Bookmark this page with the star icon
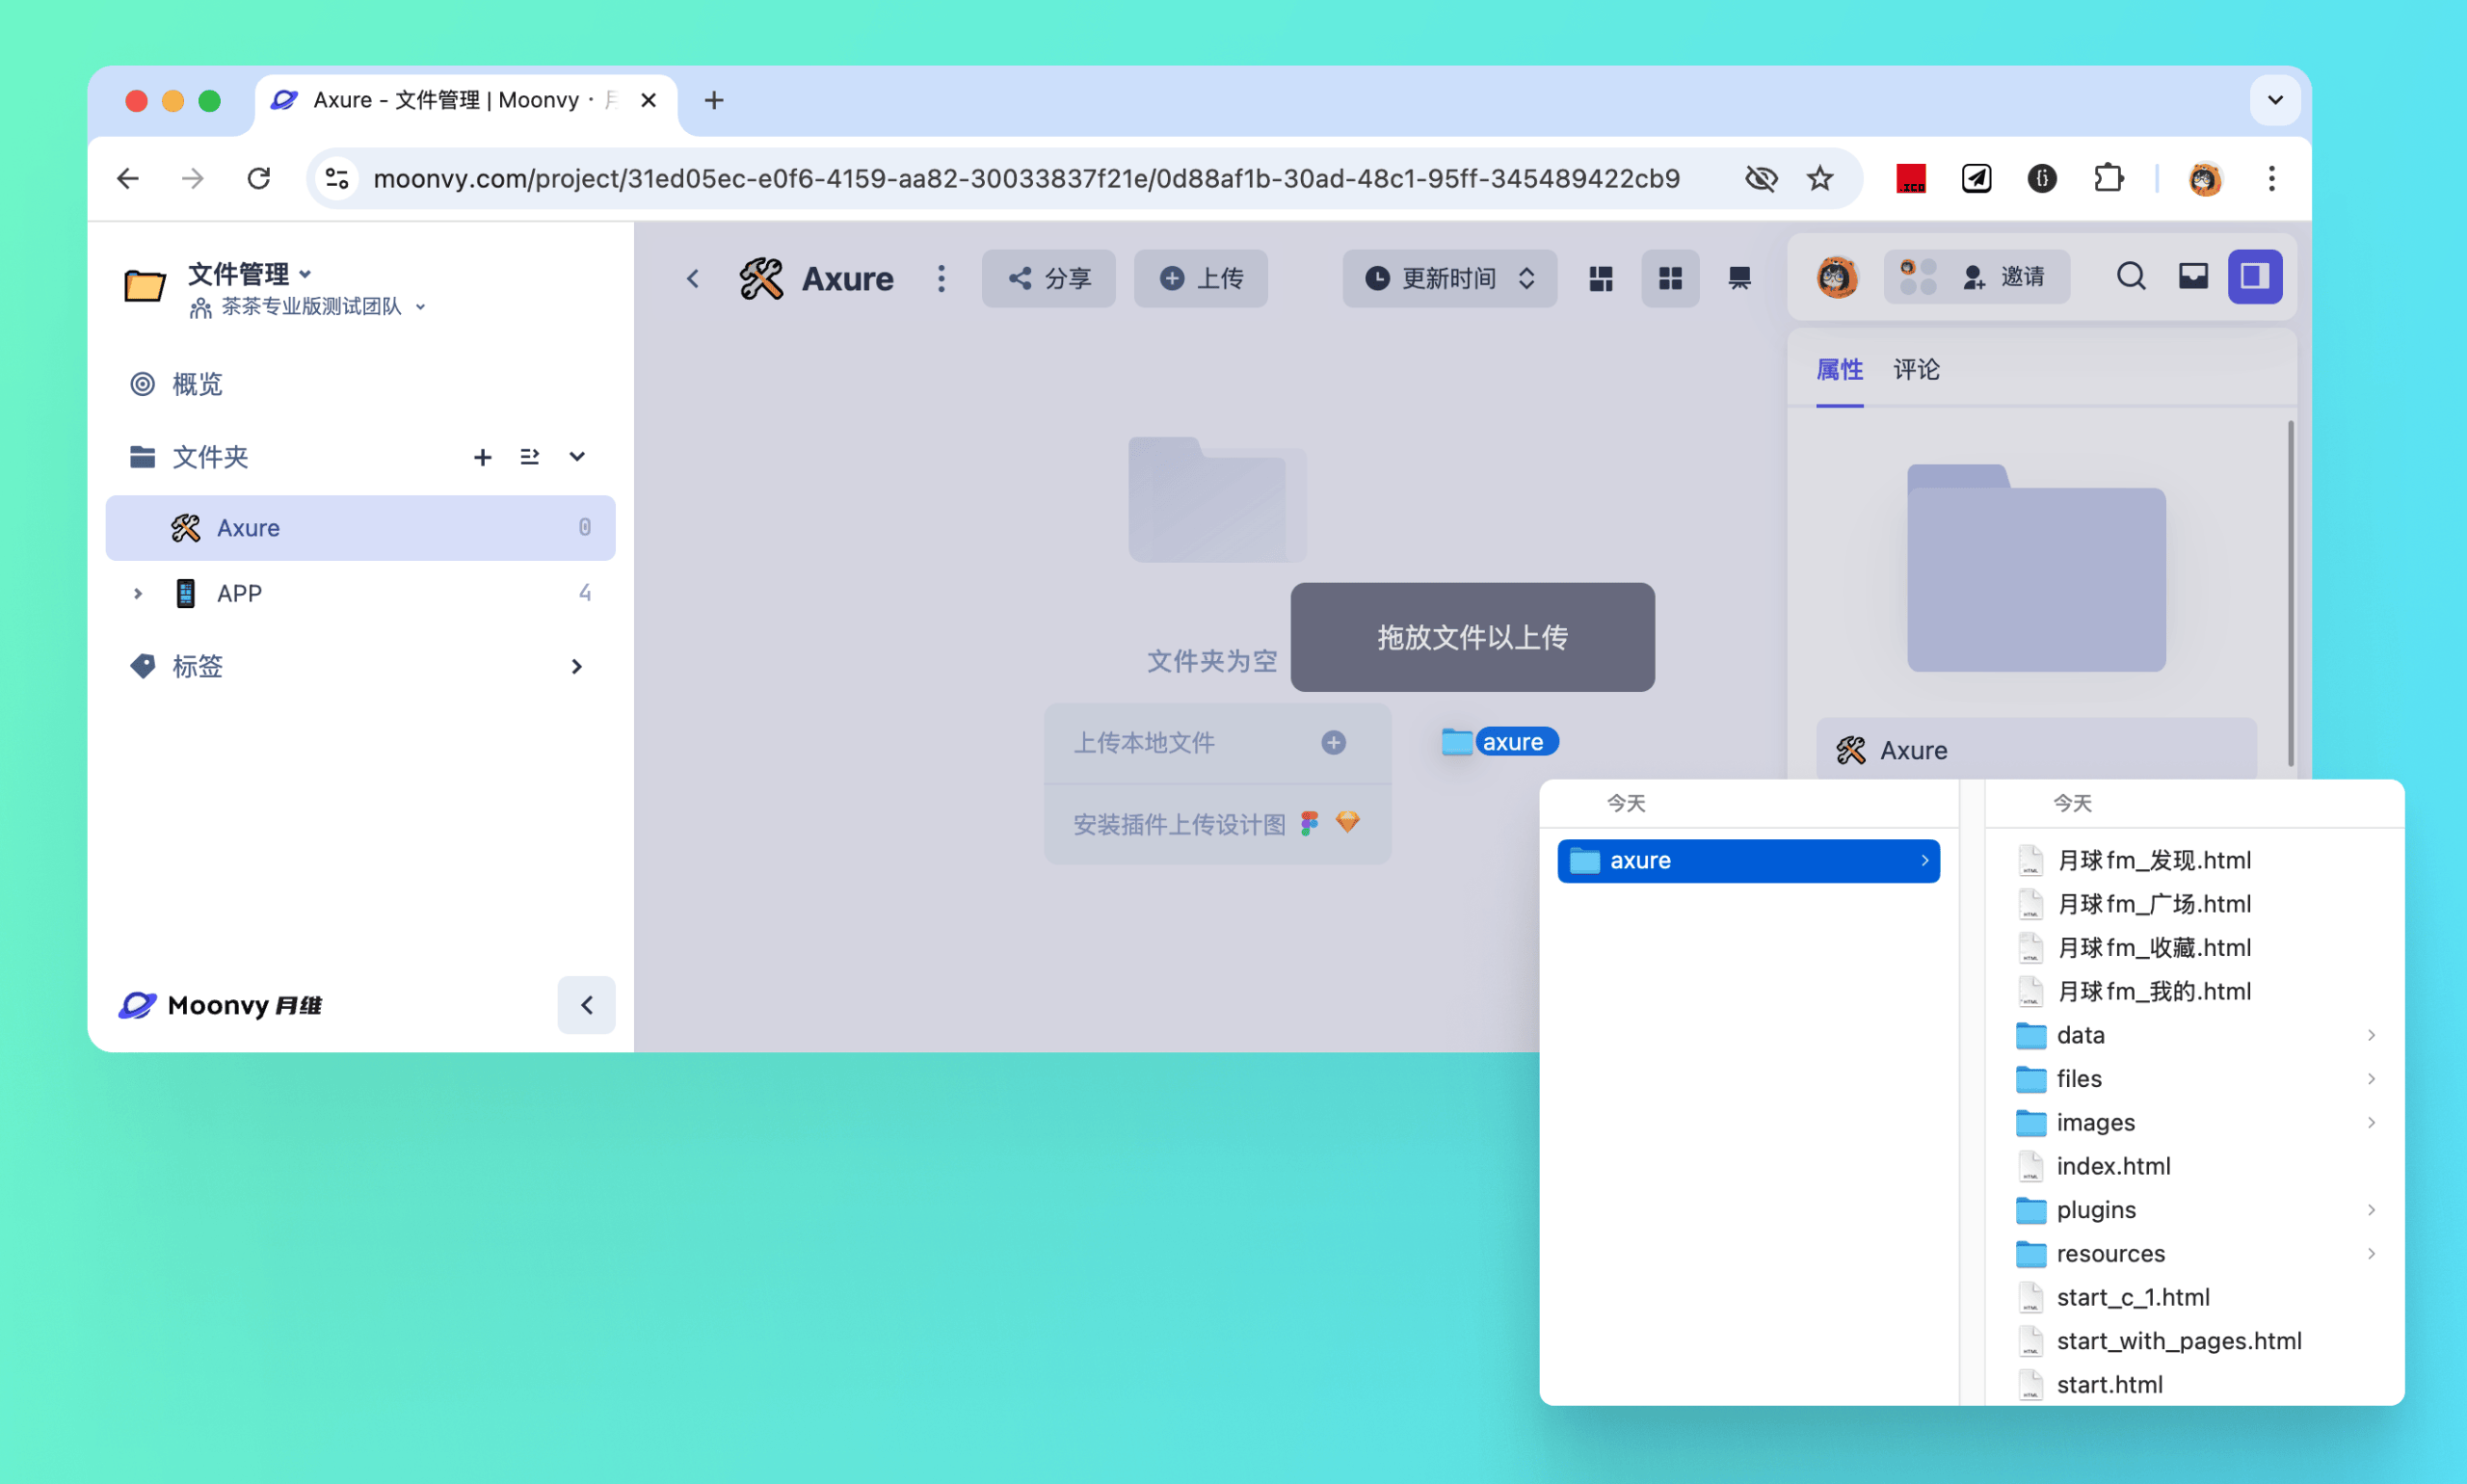The image size is (2467, 1484). [x=1820, y=179]
